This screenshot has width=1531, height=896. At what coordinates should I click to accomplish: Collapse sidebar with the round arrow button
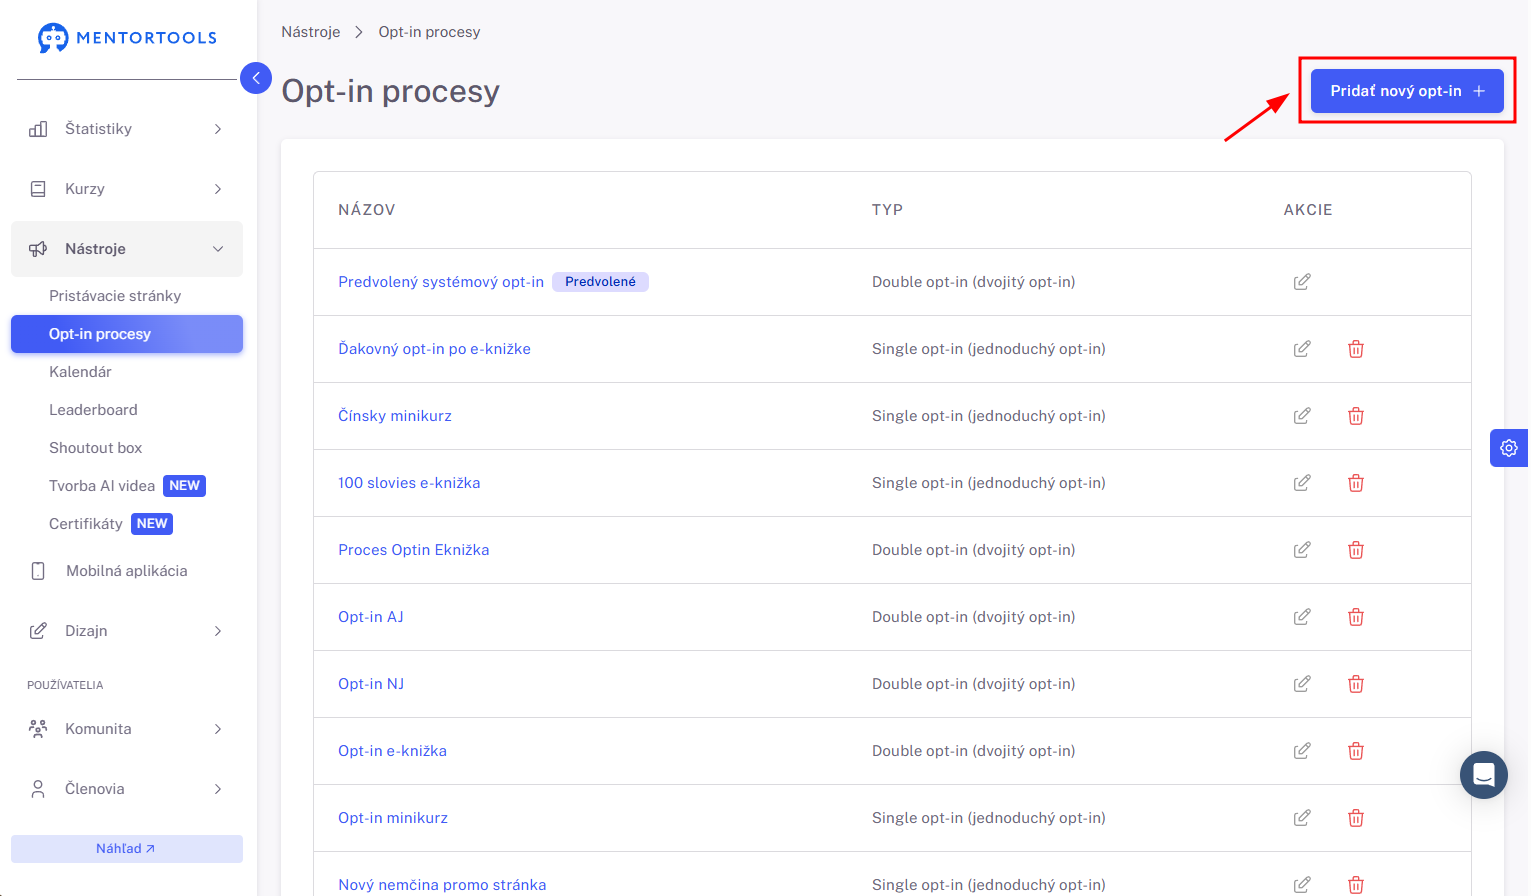[x=256, y=78]
